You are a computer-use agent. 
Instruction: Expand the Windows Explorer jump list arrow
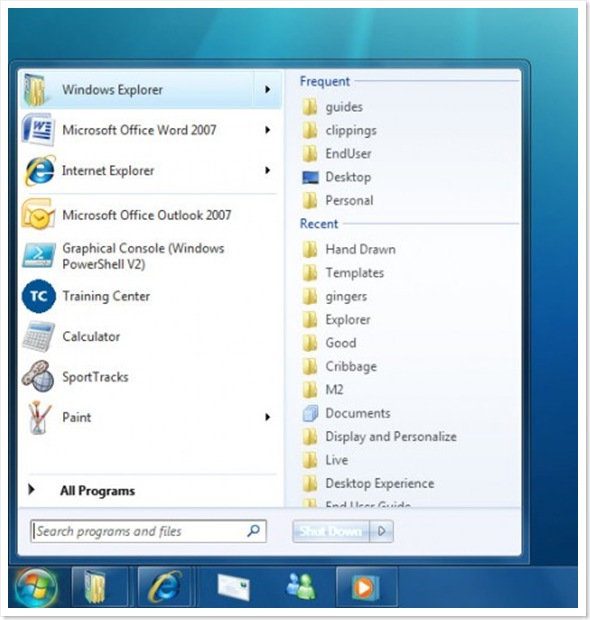[268, 90]
